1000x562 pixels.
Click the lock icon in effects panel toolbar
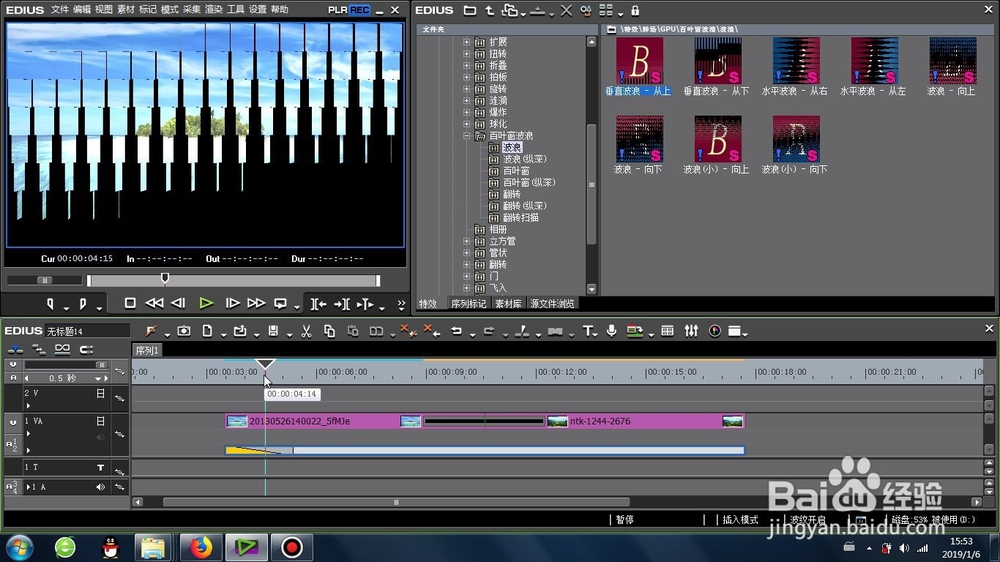click(635, 10)
